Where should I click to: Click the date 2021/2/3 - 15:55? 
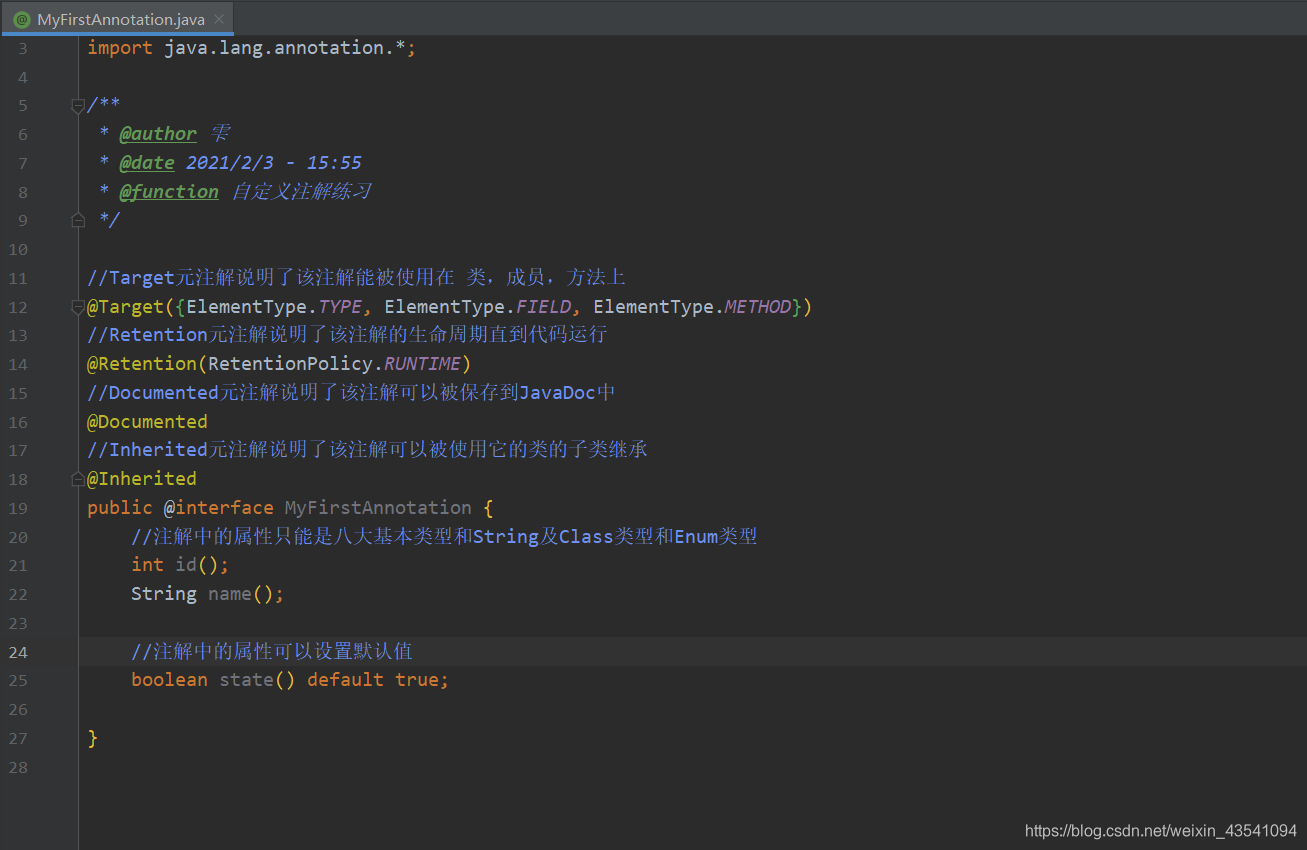[x=274, y=163]
